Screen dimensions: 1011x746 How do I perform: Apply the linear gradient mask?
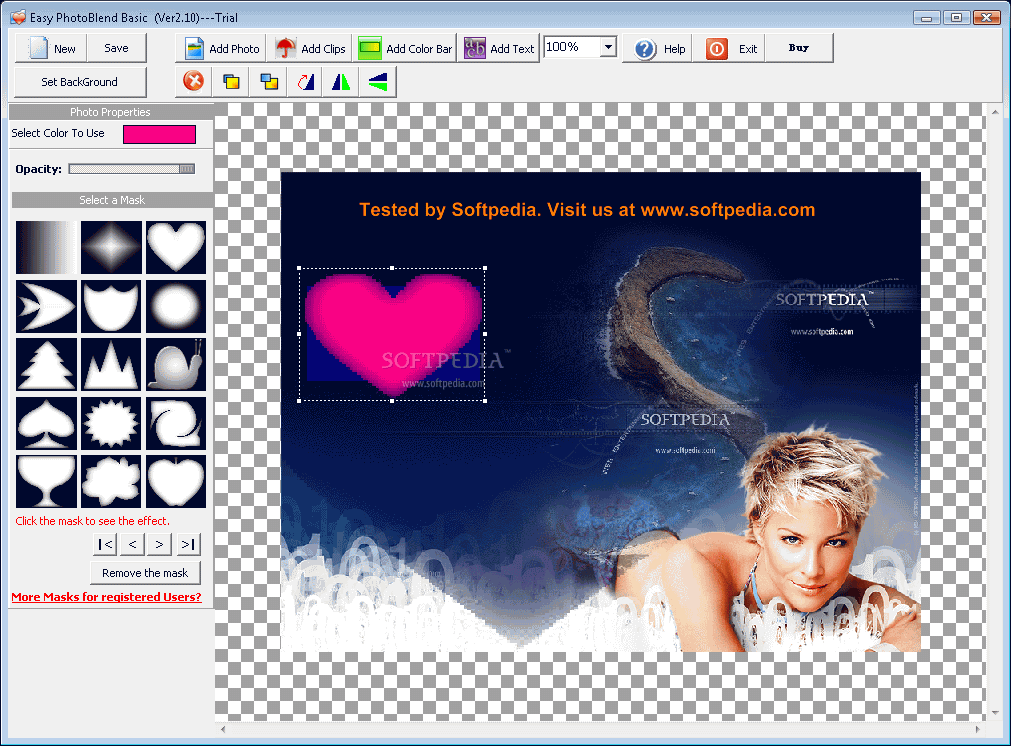click(x=46, y=248)
